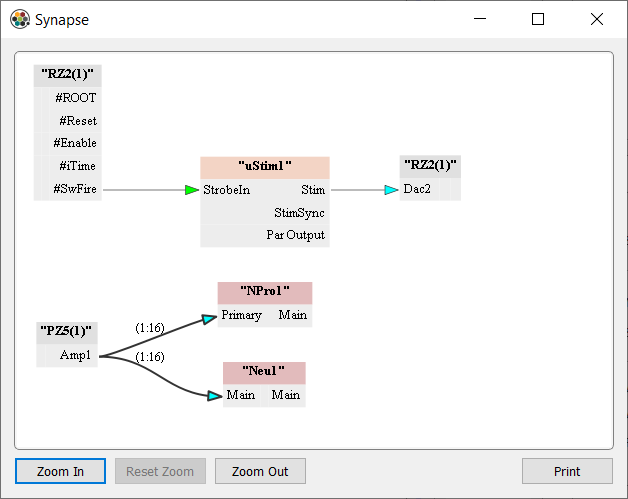Viewport: 628px width, 499px height.
Task: Click the Primary input of NPro1
Action: [242, 315]
